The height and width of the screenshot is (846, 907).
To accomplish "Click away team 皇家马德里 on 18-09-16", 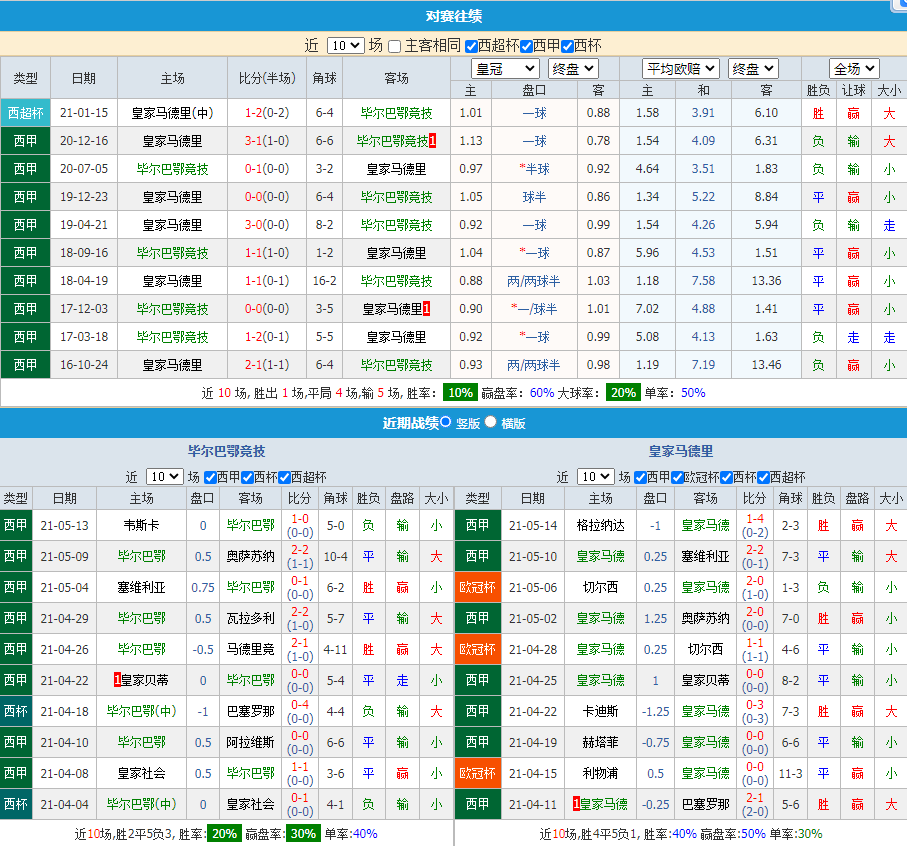I will tap(396, 253).
